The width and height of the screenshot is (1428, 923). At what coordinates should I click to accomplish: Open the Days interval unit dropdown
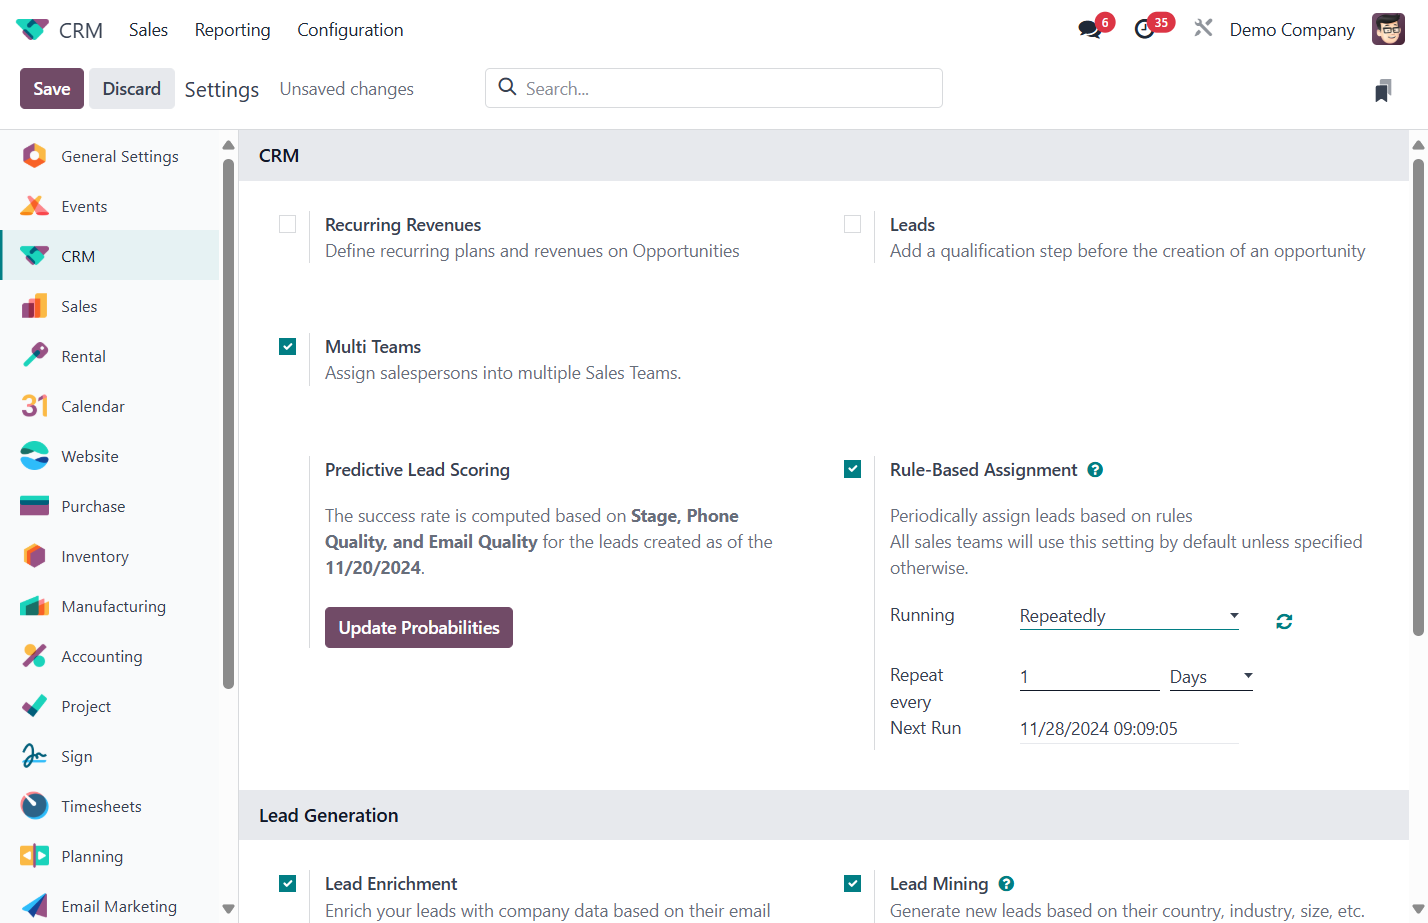point(1211,677)
